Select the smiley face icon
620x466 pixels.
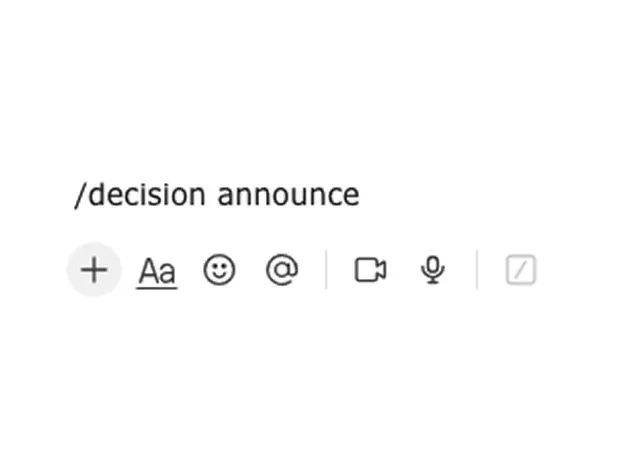click(x=219, y=270)
